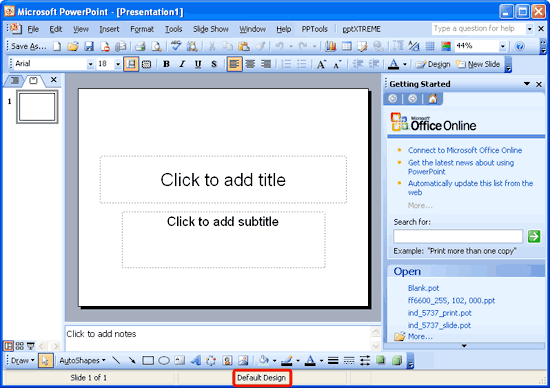The height and width of the screenshot is (388, 550).
Task: Open the 44% zoom dropdown
Action: pyautogui.click(x=503, y=46)
